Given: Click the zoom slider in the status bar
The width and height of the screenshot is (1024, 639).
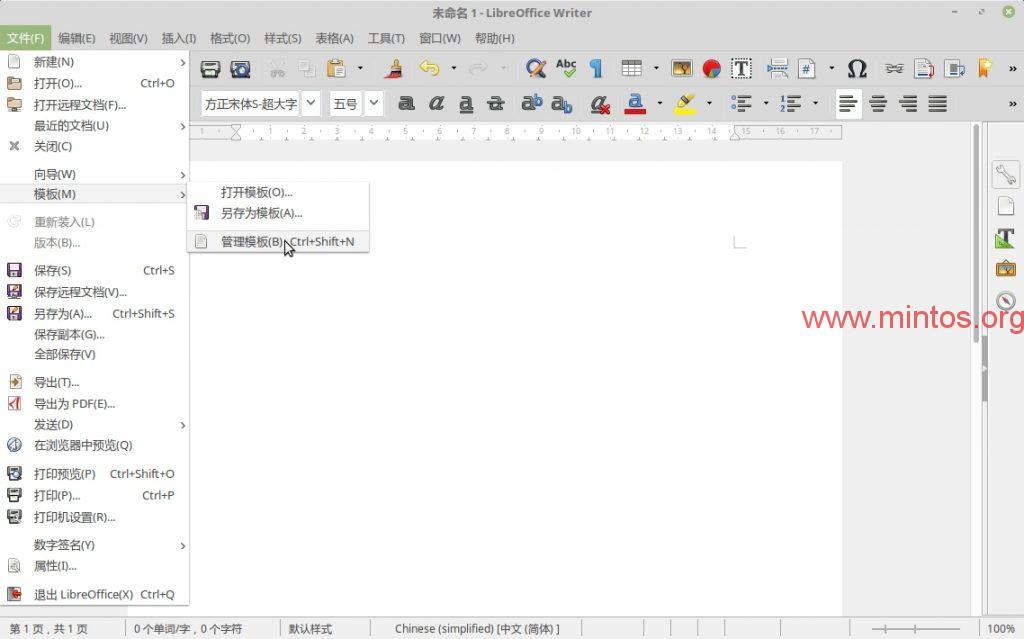Looking at the screenshot, I should [x=921, y=629].
